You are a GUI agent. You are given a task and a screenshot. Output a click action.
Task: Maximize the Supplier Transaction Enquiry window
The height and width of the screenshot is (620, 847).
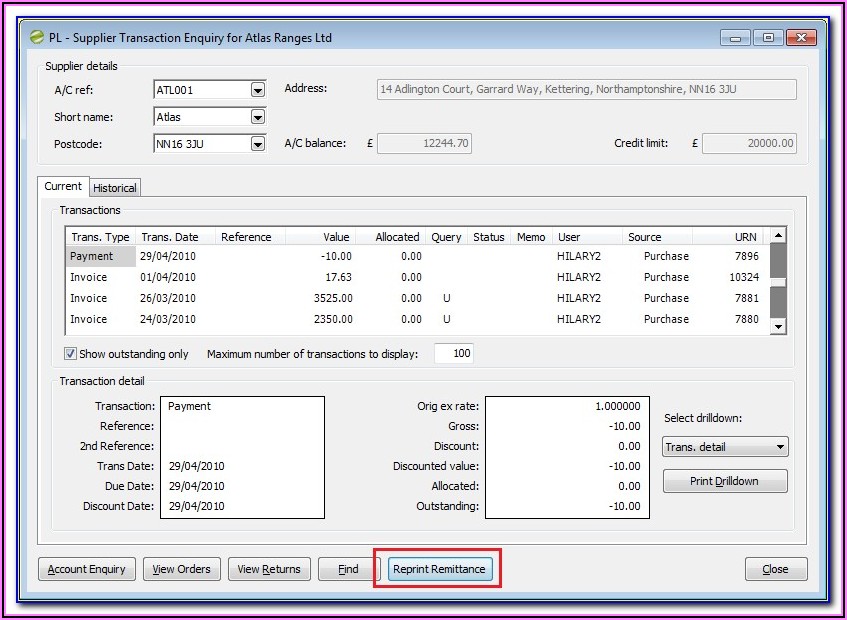(x=767, y=38)
